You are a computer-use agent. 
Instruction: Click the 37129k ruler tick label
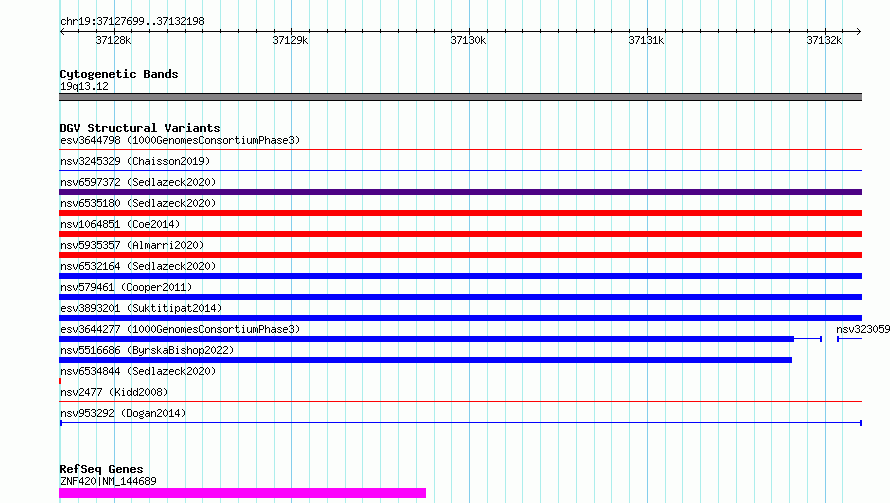pos(290,40)
